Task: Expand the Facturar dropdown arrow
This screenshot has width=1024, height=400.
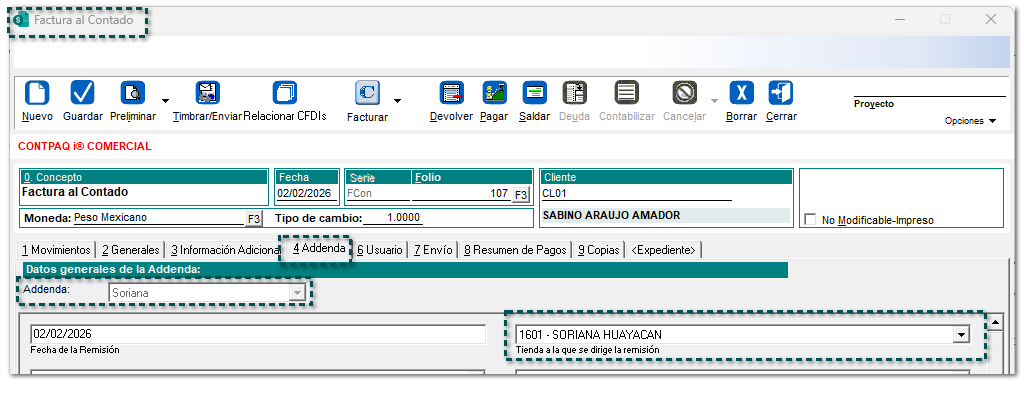Action: point(397,101)
